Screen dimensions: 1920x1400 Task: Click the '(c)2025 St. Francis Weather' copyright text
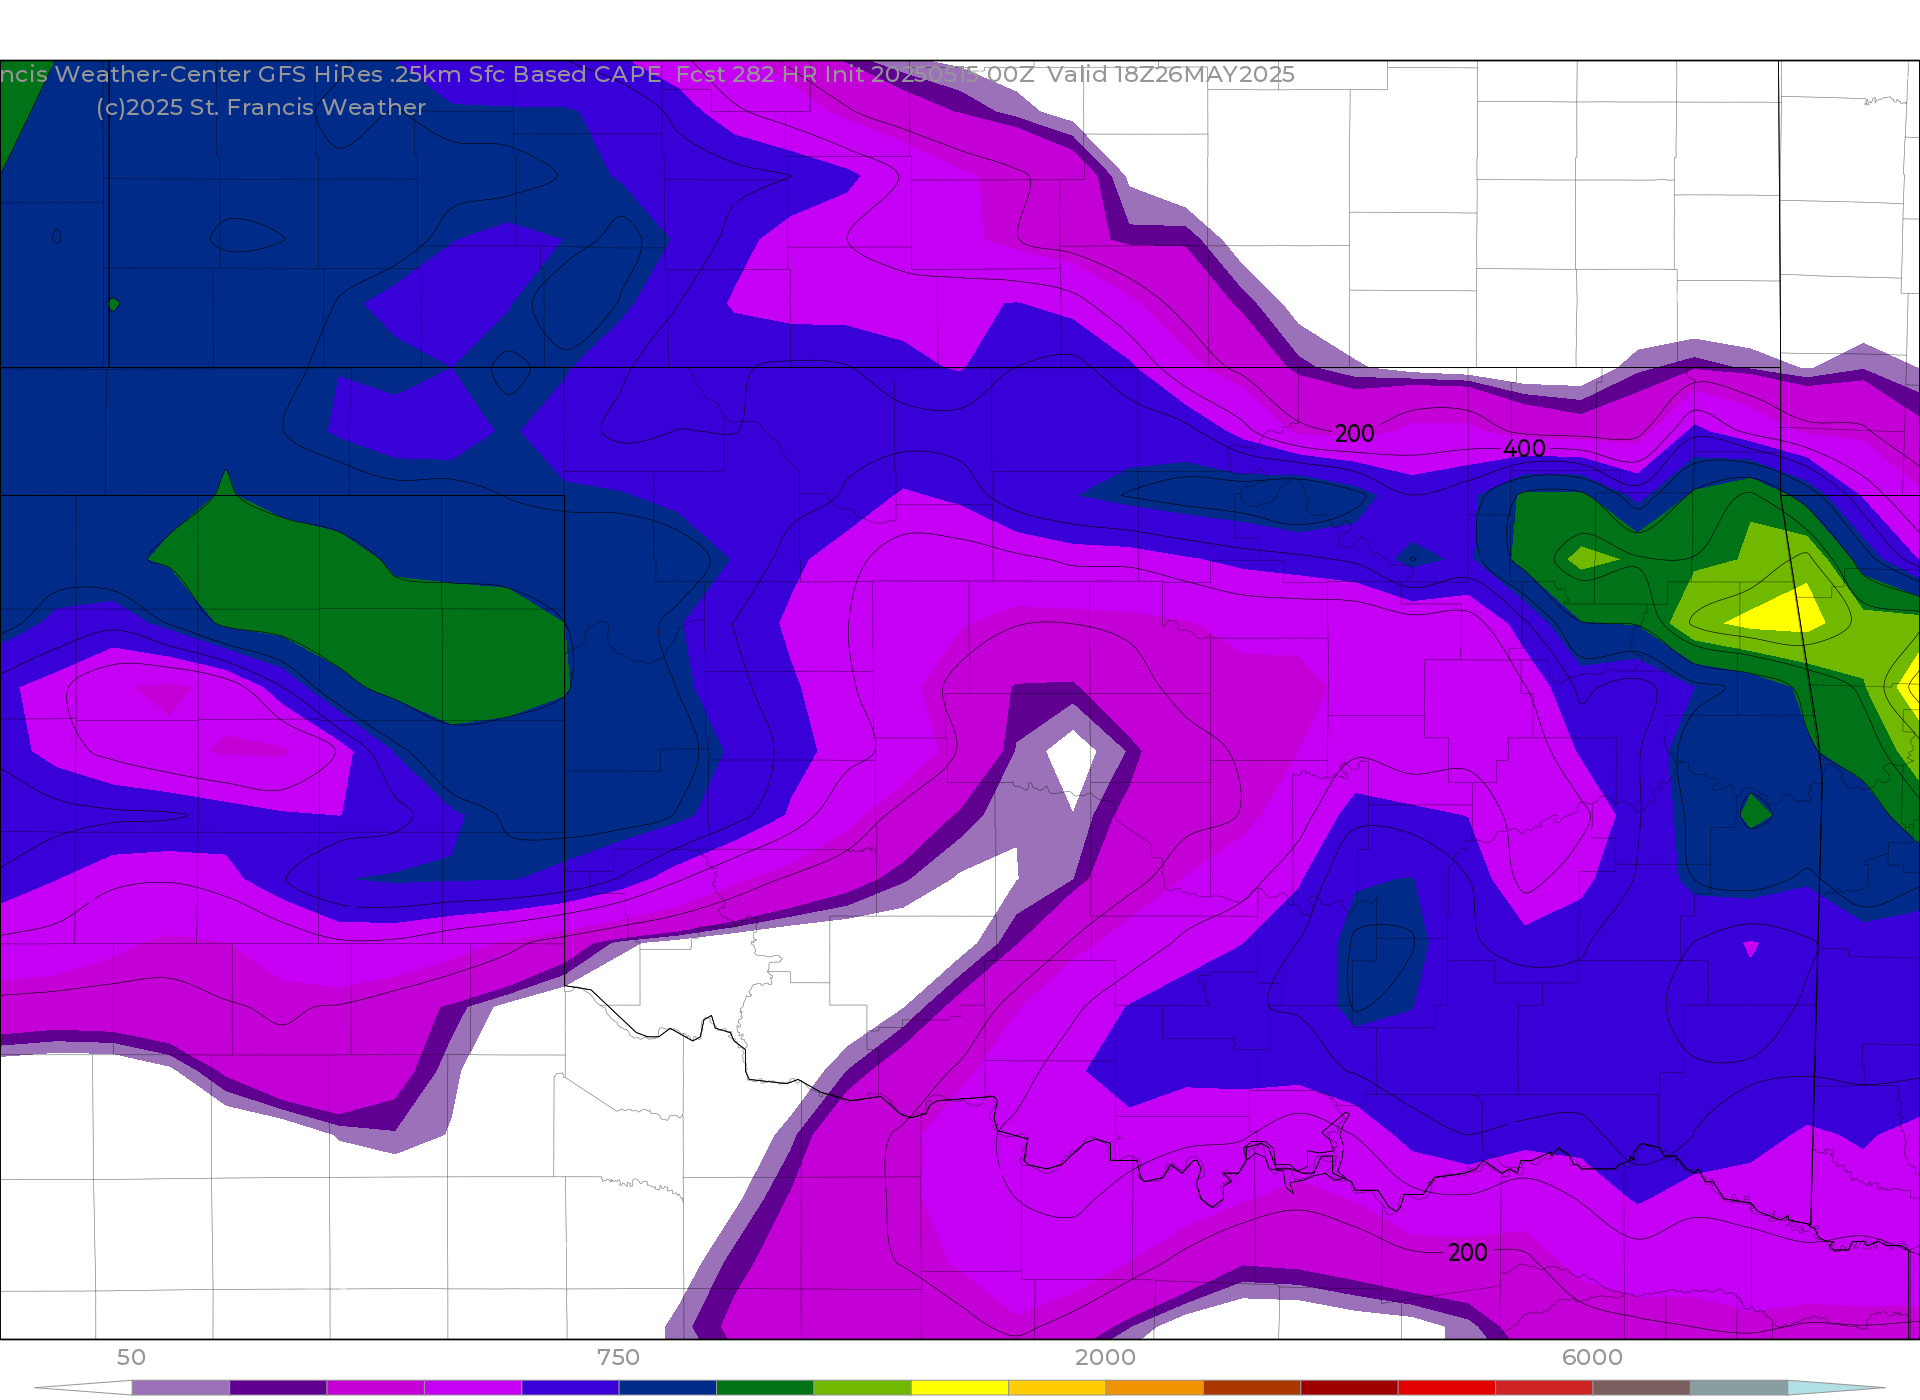261,108
